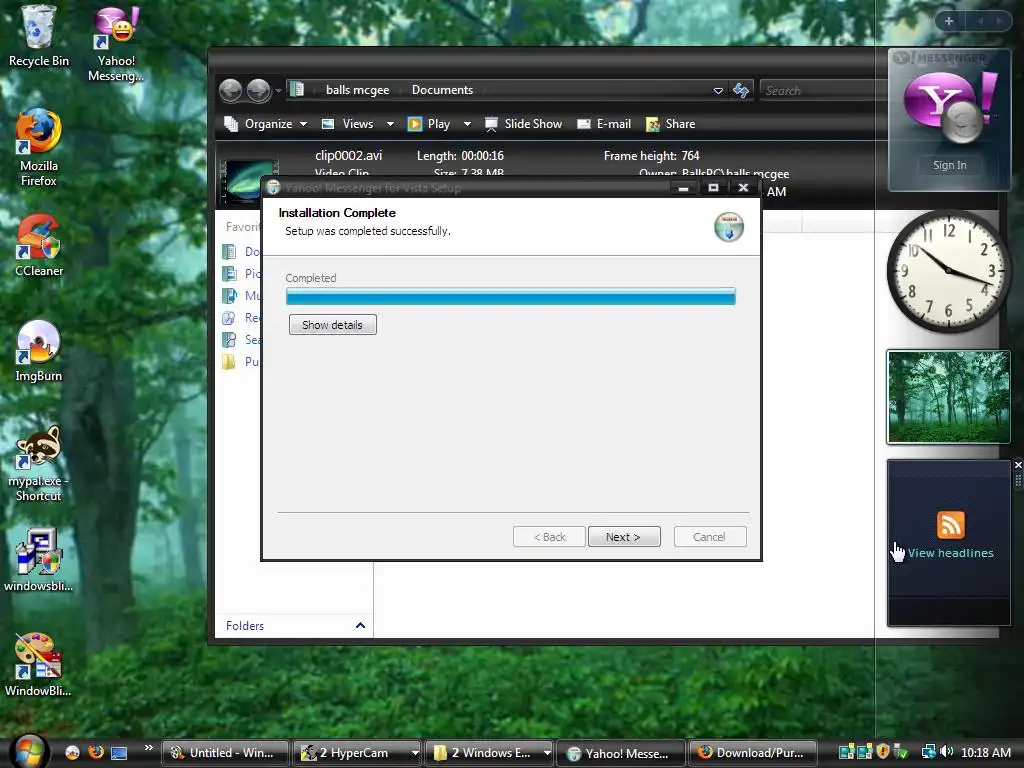Open Yahoo! Messenger desktop shortcut

116,43
